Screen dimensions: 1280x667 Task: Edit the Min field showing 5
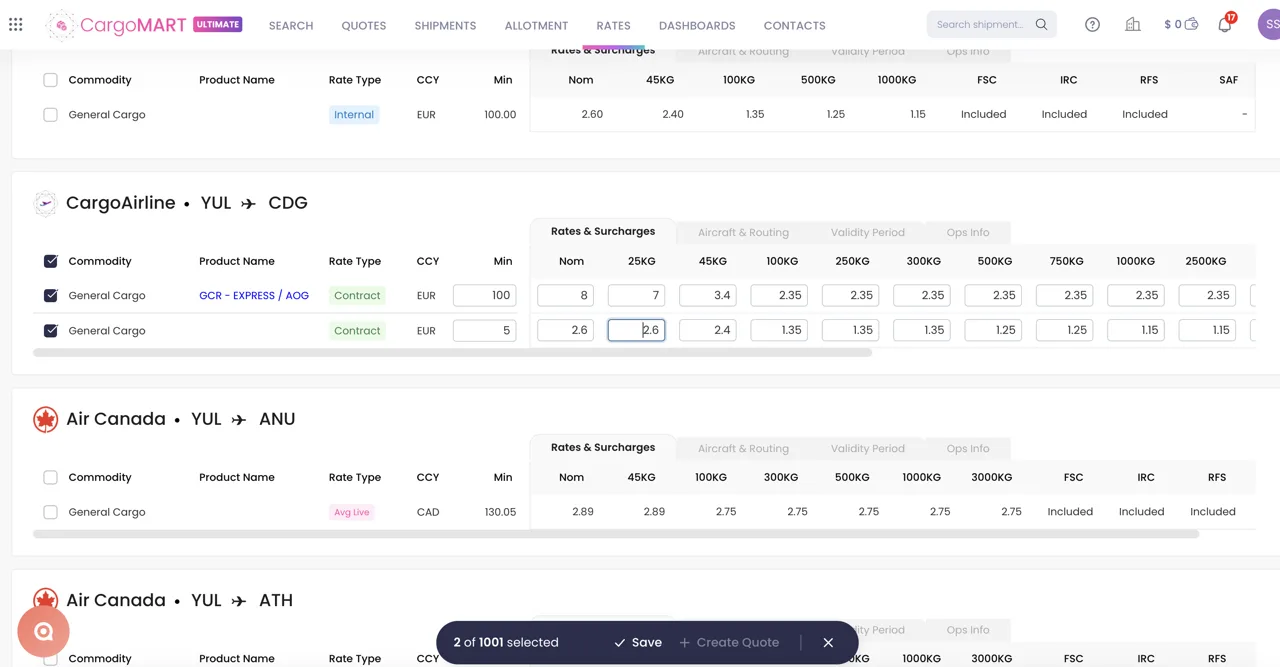coord(484,330)
